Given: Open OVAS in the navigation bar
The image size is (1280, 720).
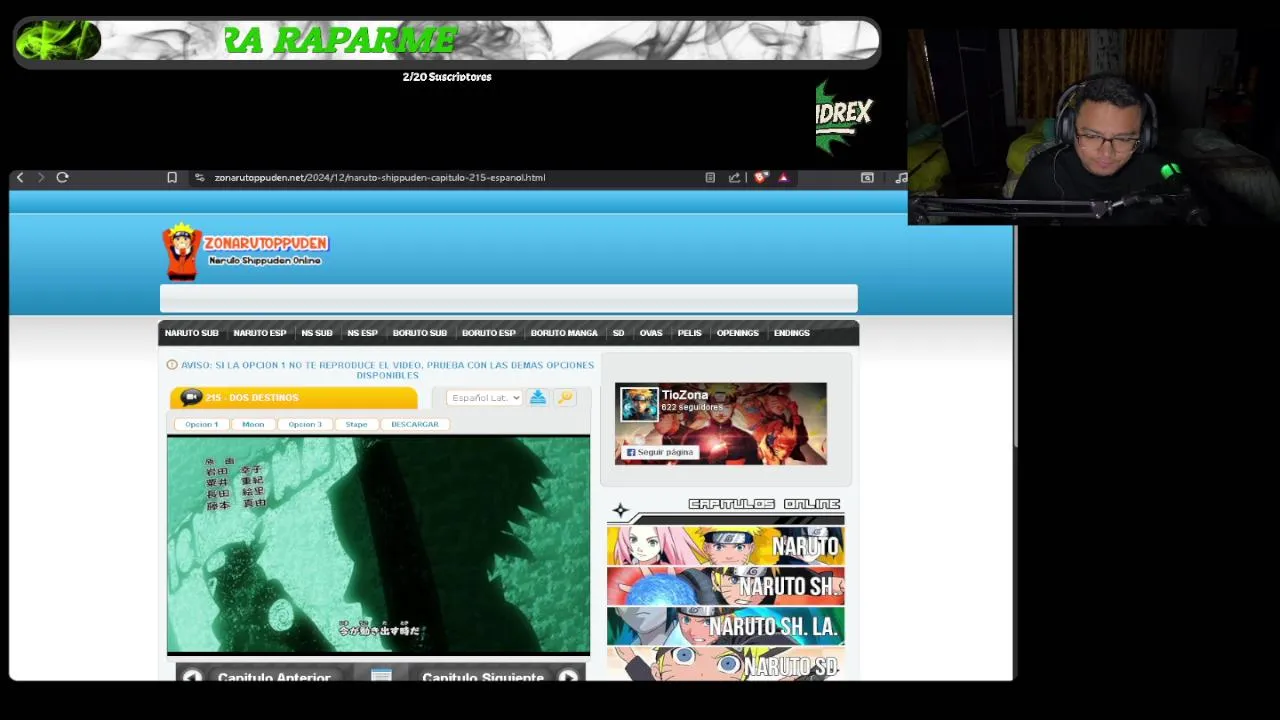Looking at the screenshot, I should click(x=651, y=333).
